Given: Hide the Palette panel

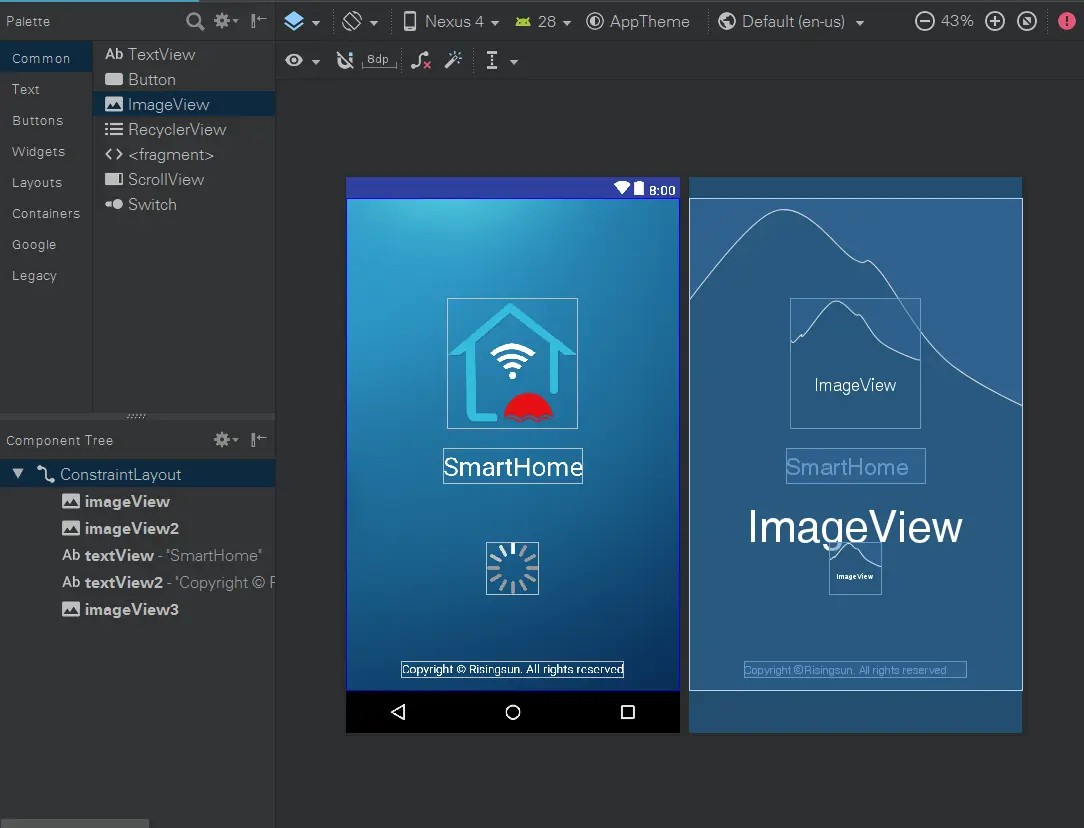Looking at the screenshot, I should coord(259,21).
